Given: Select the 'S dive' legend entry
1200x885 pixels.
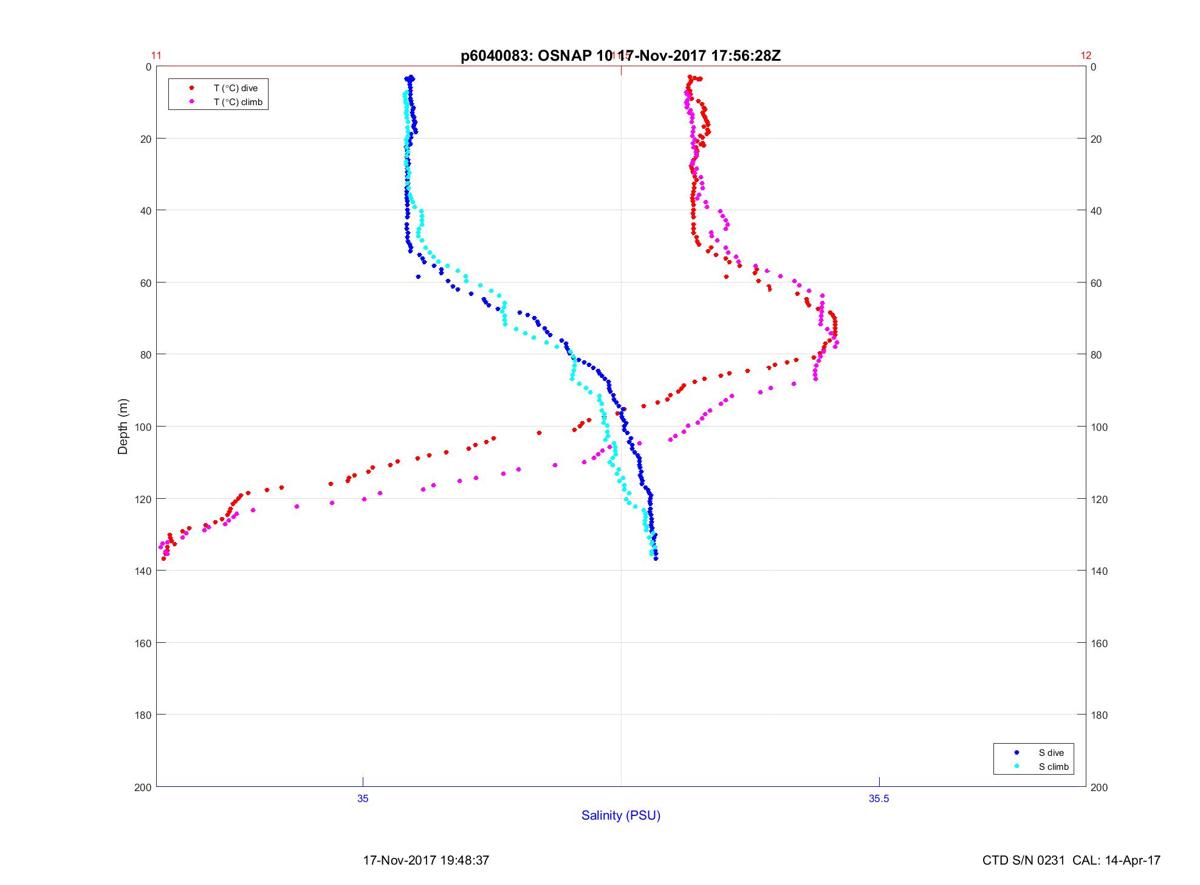Looking at the screenshot, I should 1050,752.
